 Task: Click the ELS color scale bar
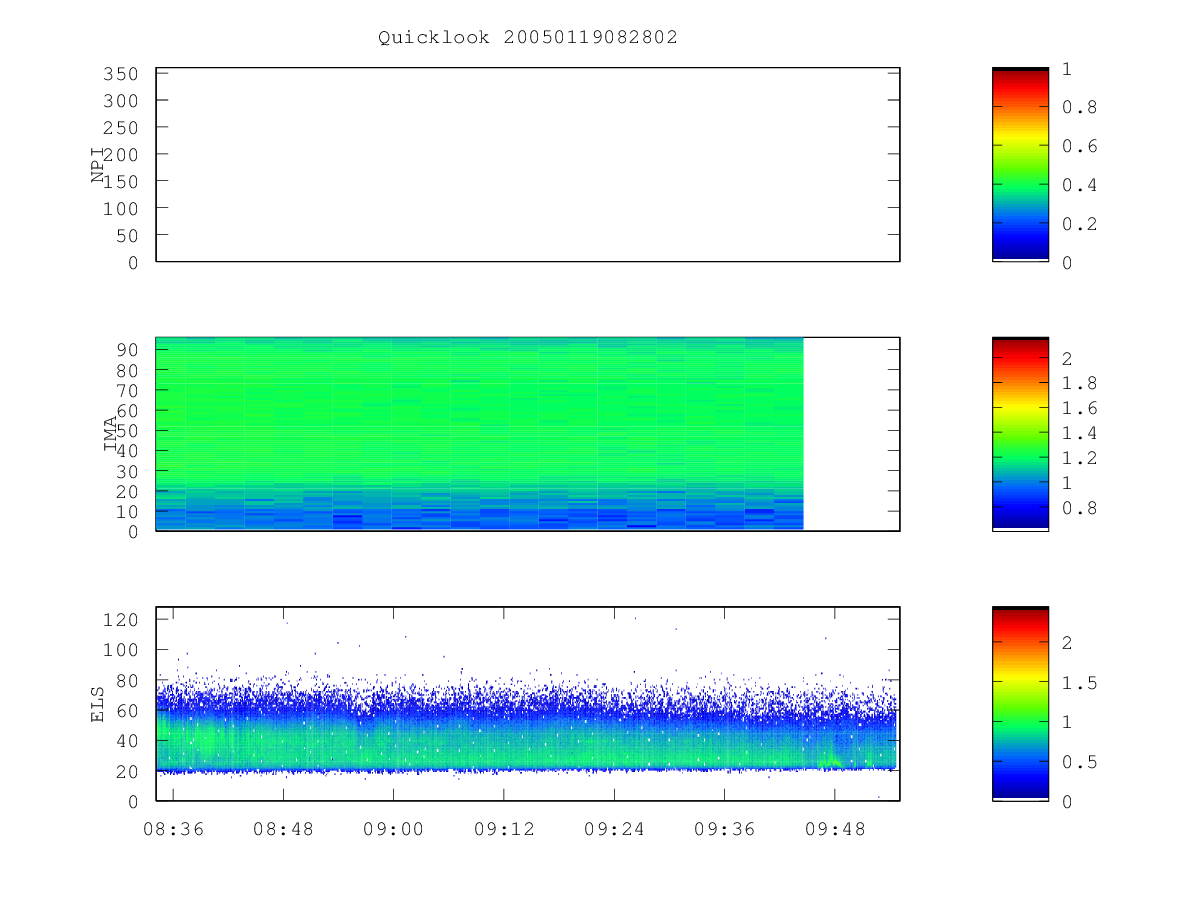(1020, 704)
